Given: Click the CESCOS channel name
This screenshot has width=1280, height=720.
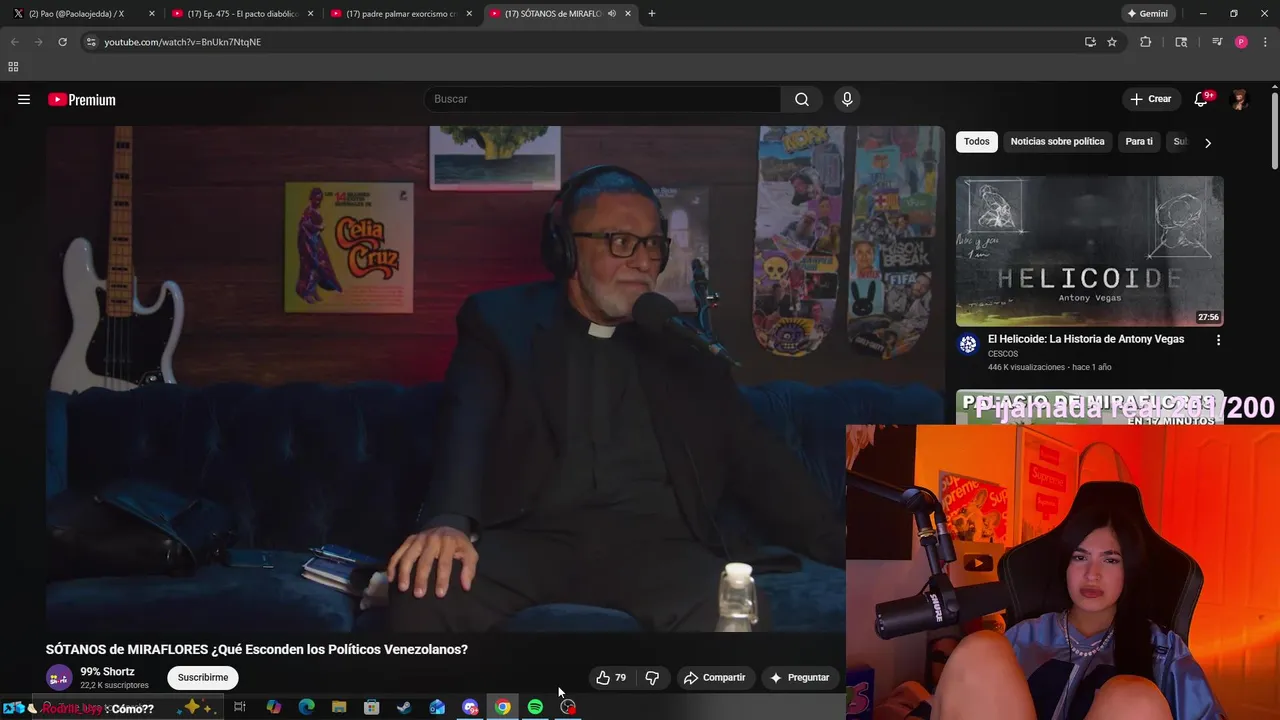Looking at the screenshot, I should tap(1003, 354).
